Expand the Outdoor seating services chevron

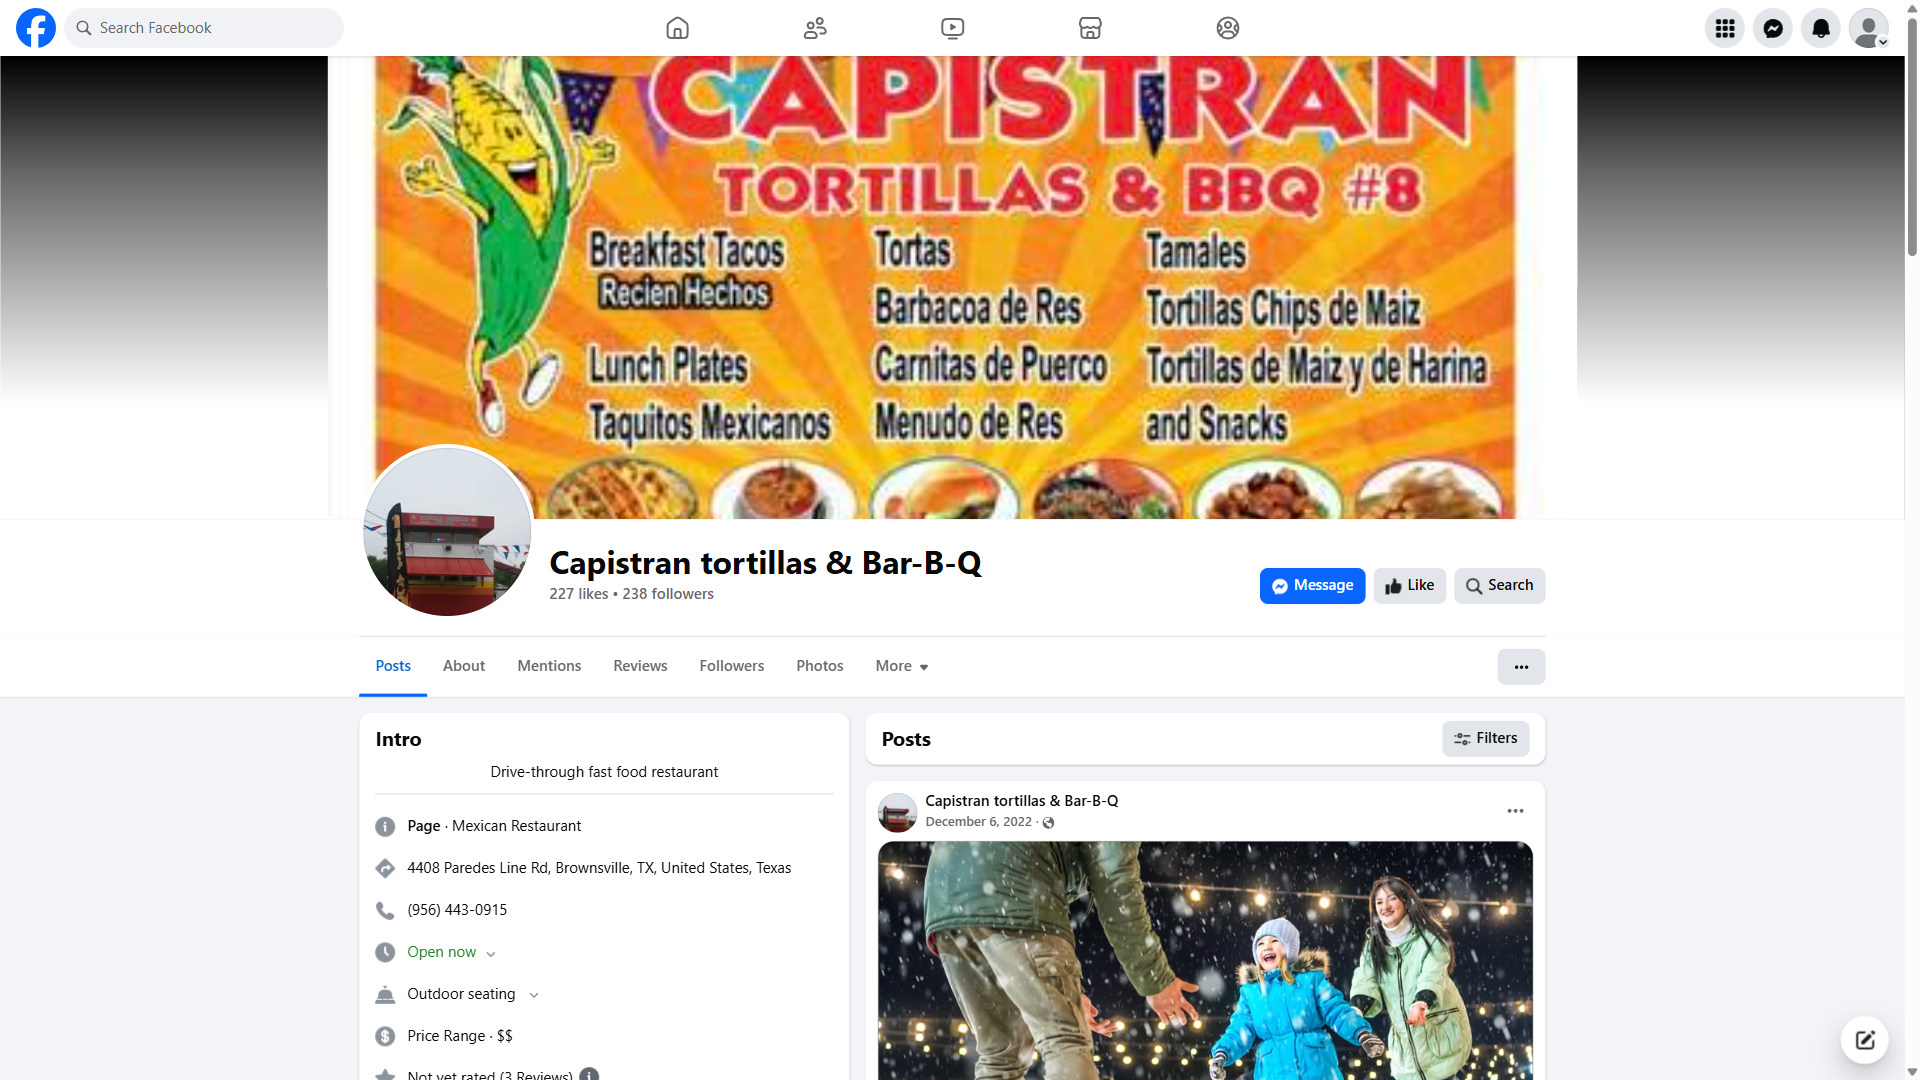pyautogui.click(x=534, y=996)
